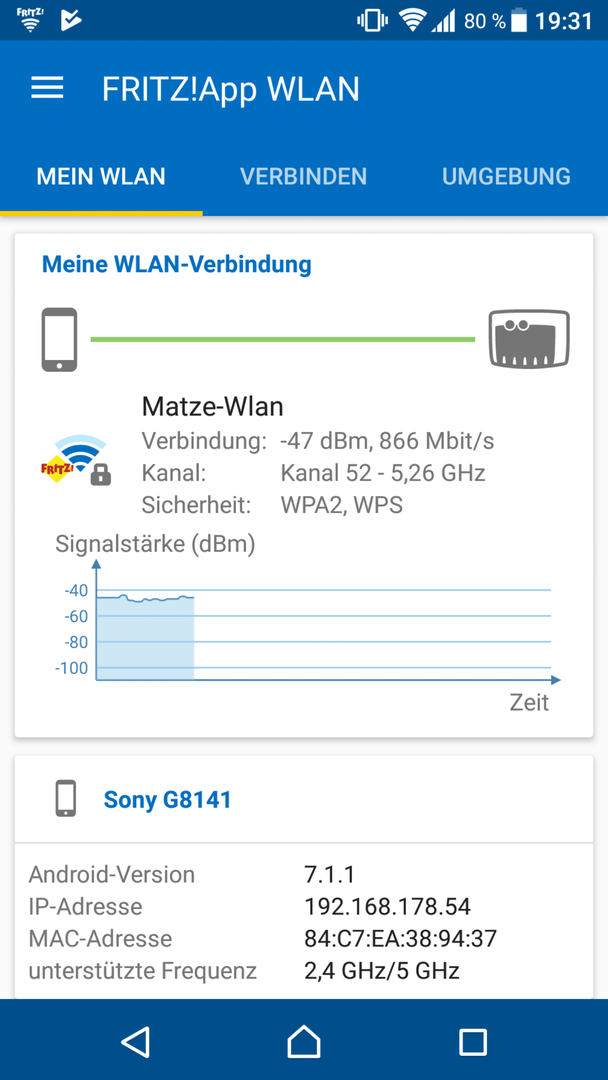Tap the phone icon beside Sony G8141
Viewport: 608px width, 1080px height.
pyautogui.click(x=66, y=799)
